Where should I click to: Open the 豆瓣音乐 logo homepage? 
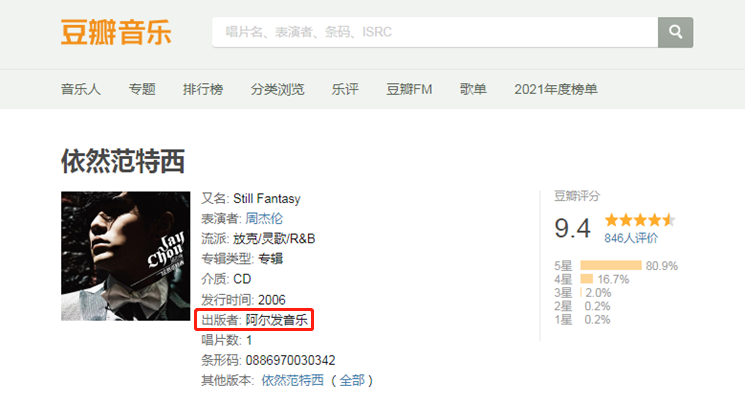(x=116, y=33)
